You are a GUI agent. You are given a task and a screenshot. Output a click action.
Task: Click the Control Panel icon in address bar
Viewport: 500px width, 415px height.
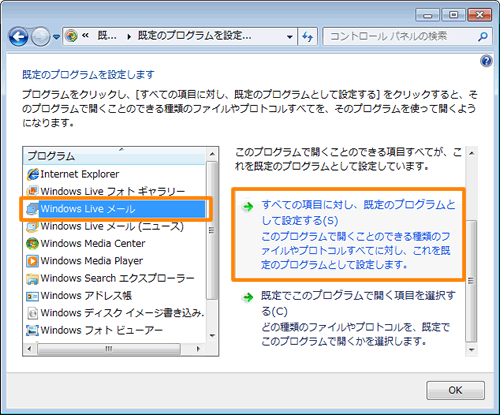(71, 36)
